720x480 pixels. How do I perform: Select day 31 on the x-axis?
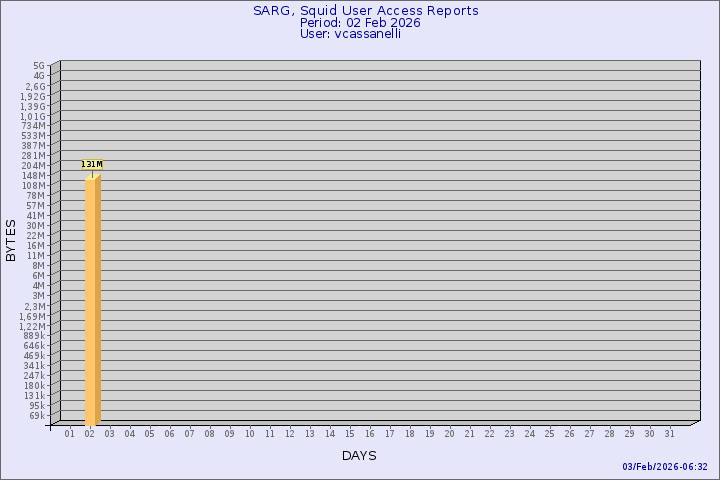point(669,434)
